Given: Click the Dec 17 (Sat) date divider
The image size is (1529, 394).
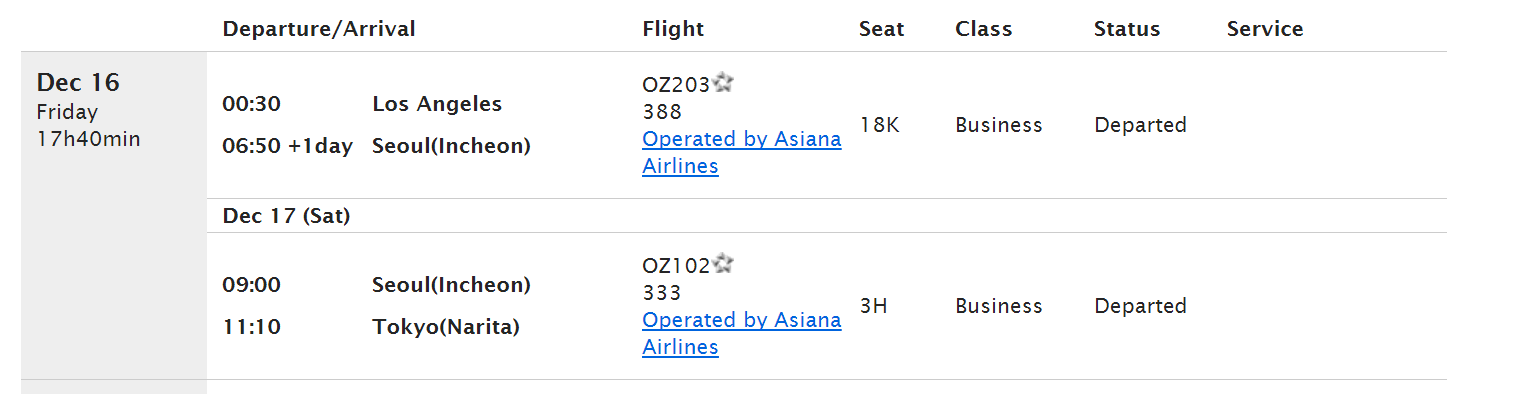Looking at the screenshot, I should 286,216.
